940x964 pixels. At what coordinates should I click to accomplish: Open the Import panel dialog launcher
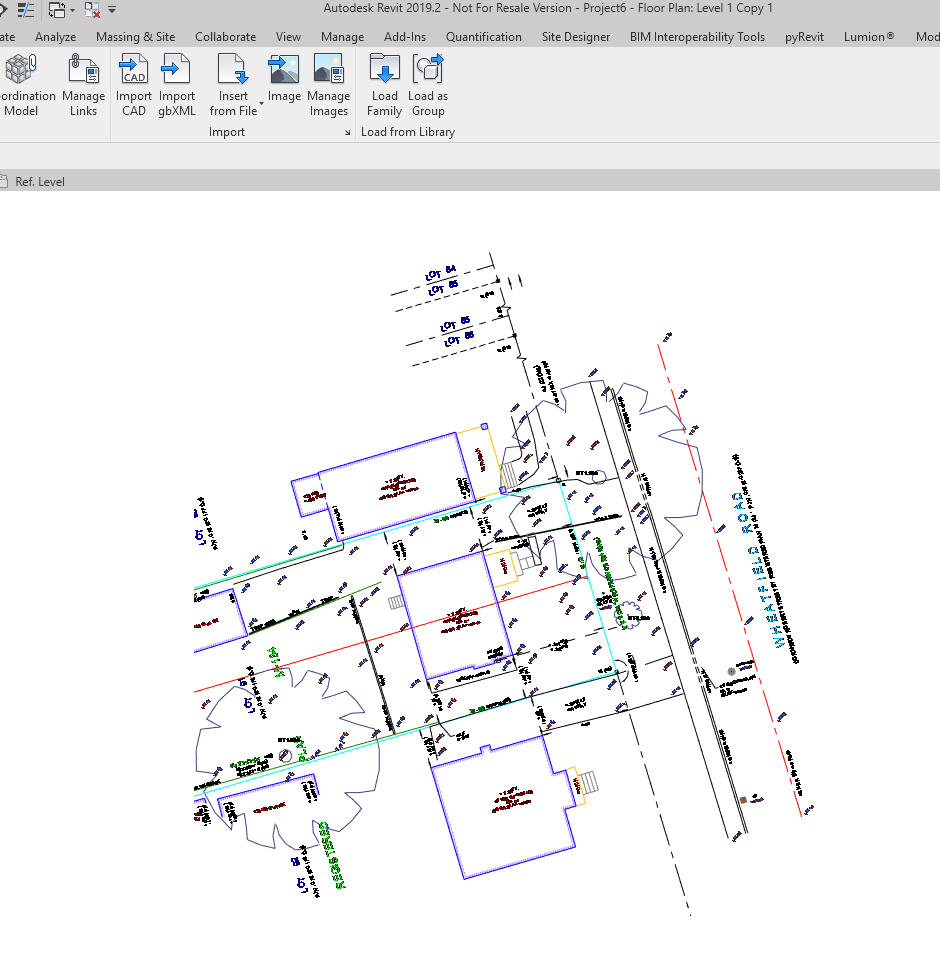(347, 131)
